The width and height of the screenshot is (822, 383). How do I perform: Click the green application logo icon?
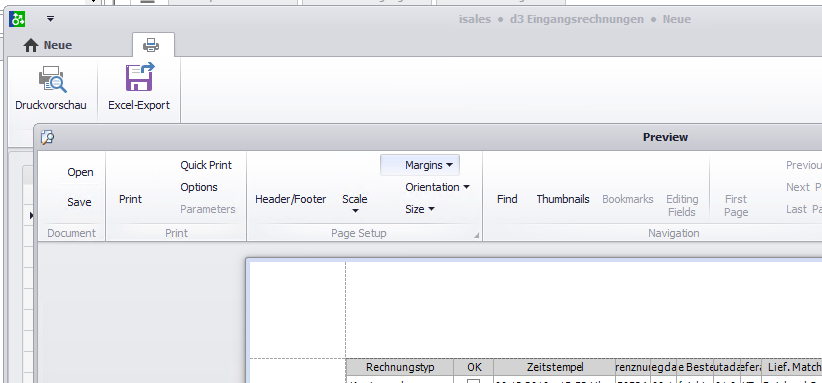17,19
